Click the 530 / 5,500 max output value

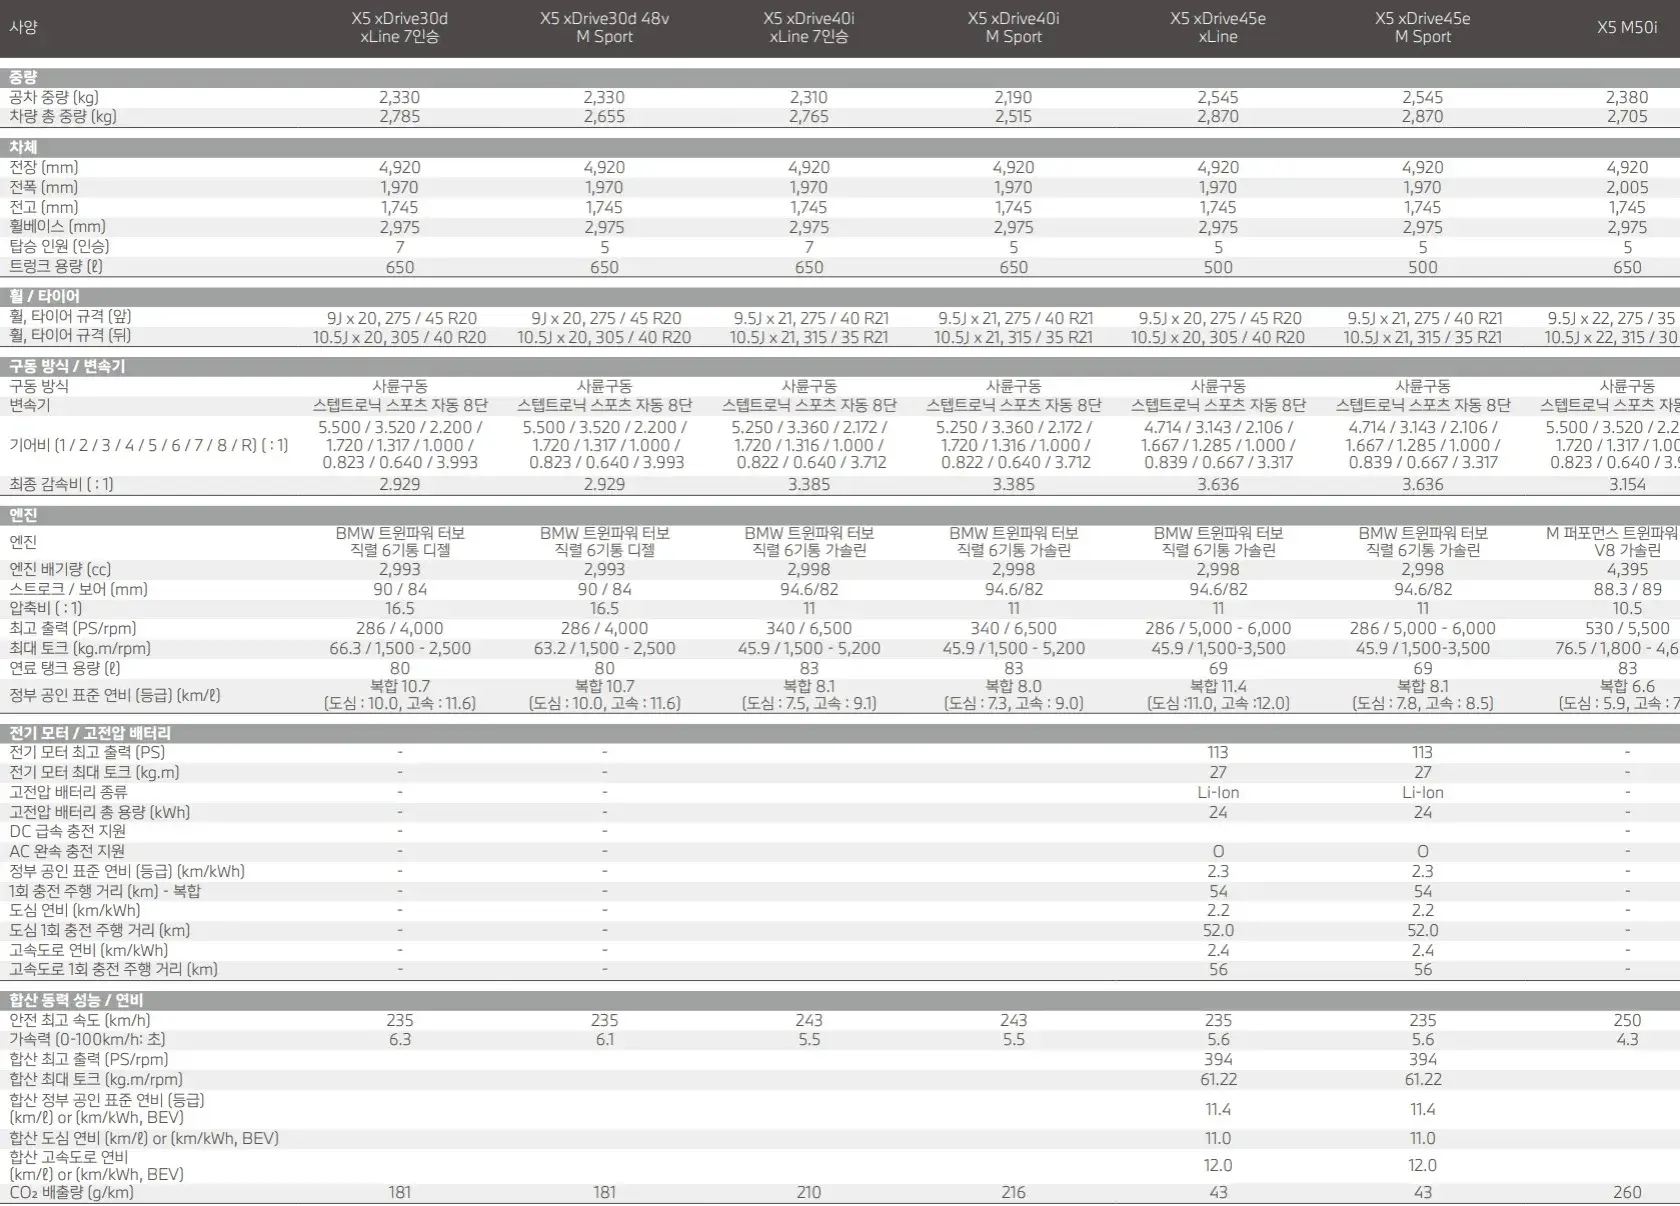pyautogui.click(x=1627, y=628)
